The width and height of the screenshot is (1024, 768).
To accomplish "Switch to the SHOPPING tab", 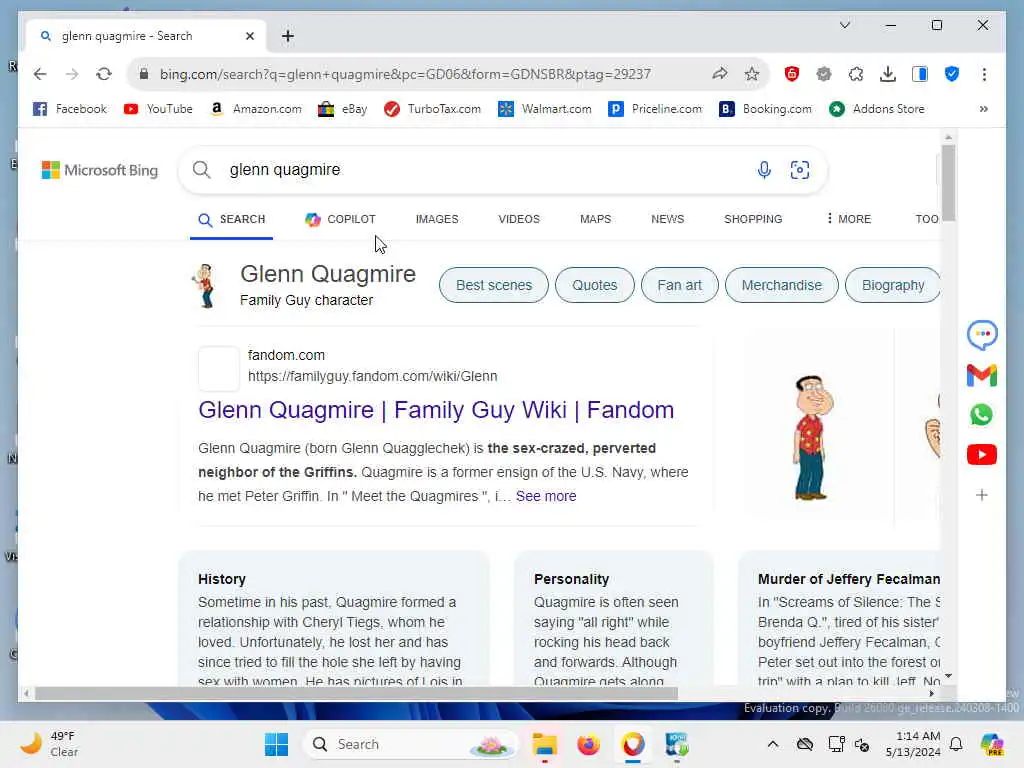I will 753,219.
